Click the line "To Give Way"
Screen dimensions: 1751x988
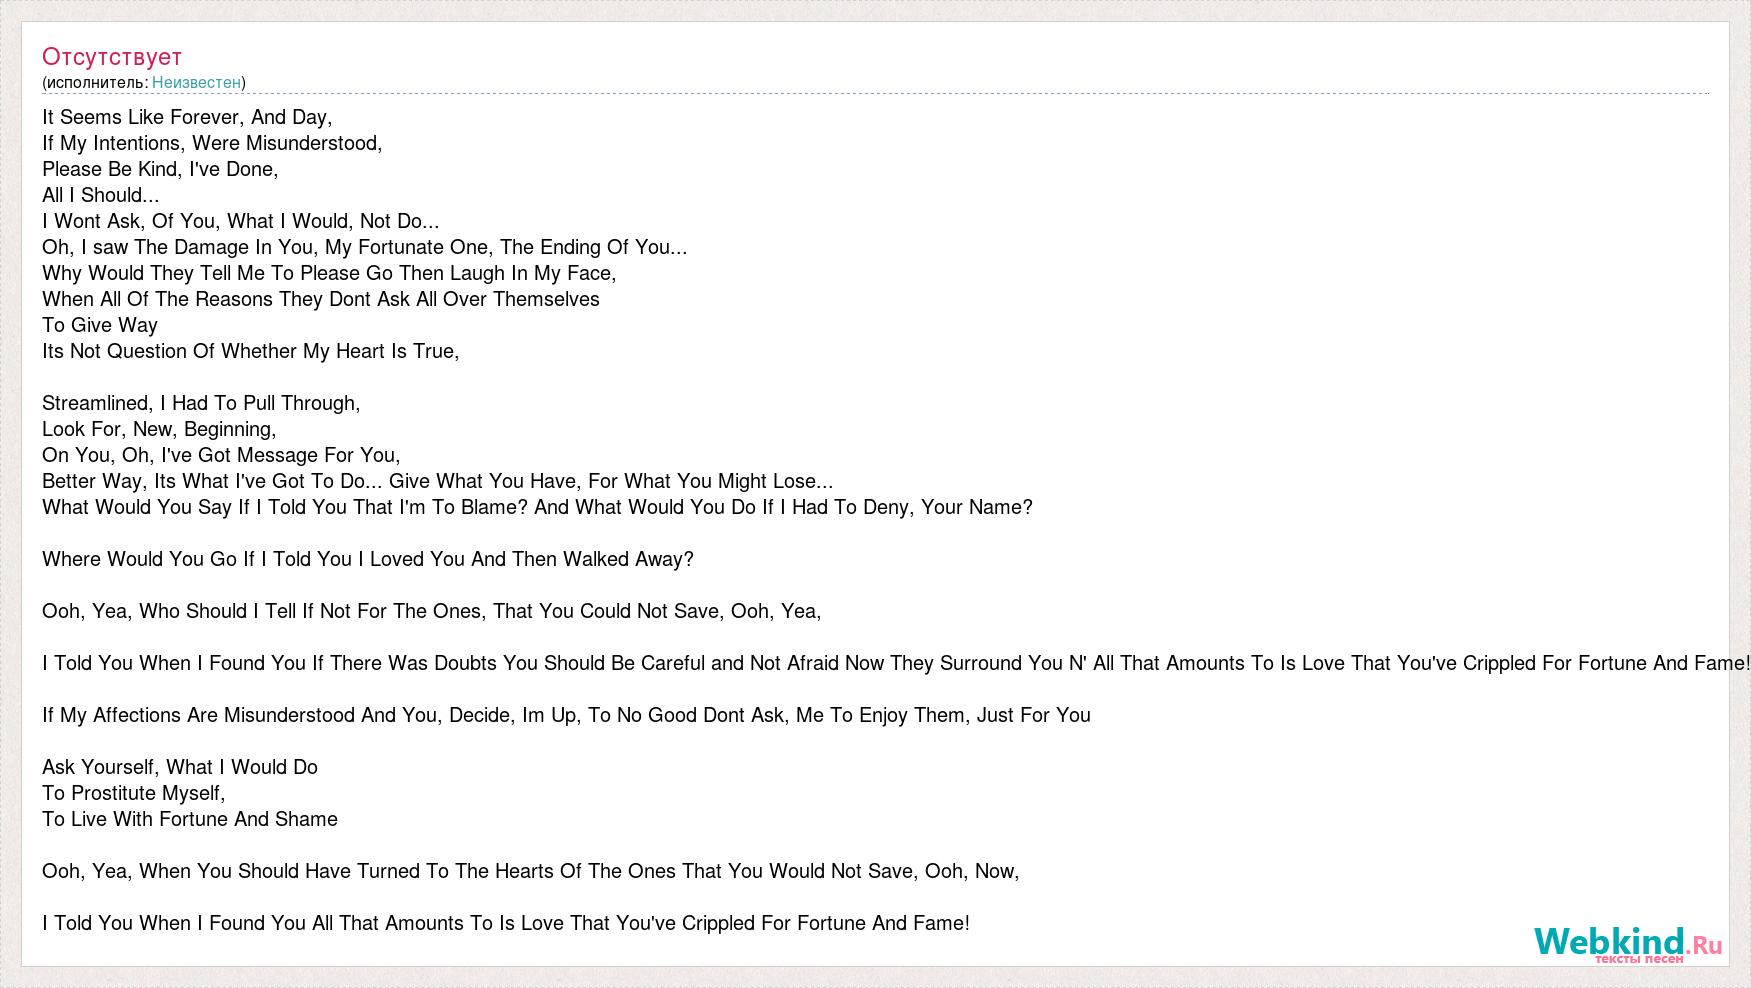pyautogui.click(x=100, y=325)
